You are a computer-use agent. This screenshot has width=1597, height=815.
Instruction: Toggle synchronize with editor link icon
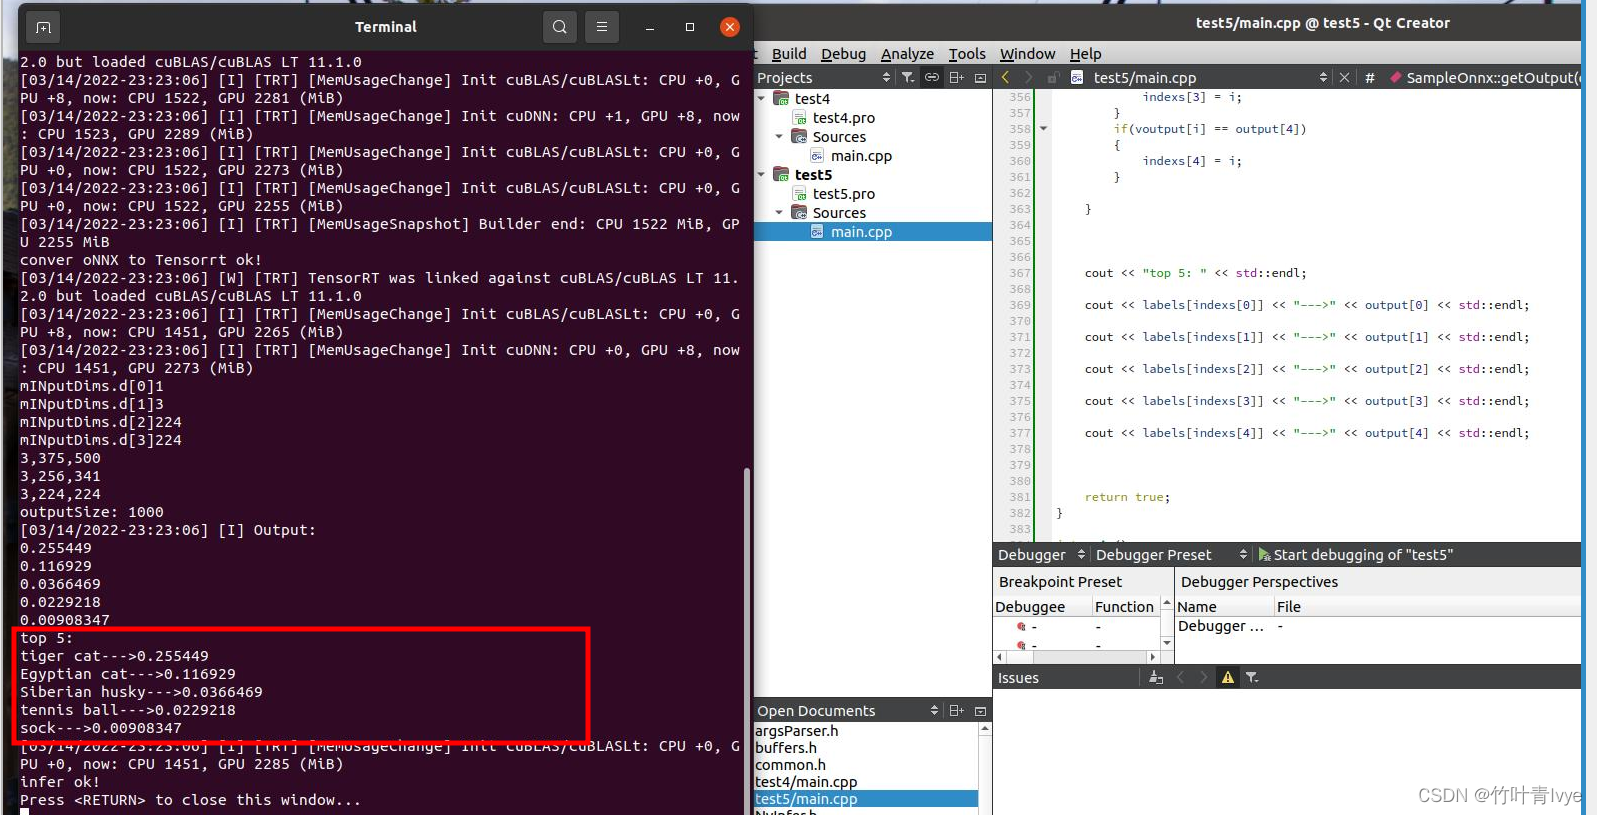pyautogui.click(x=932, y=77)
